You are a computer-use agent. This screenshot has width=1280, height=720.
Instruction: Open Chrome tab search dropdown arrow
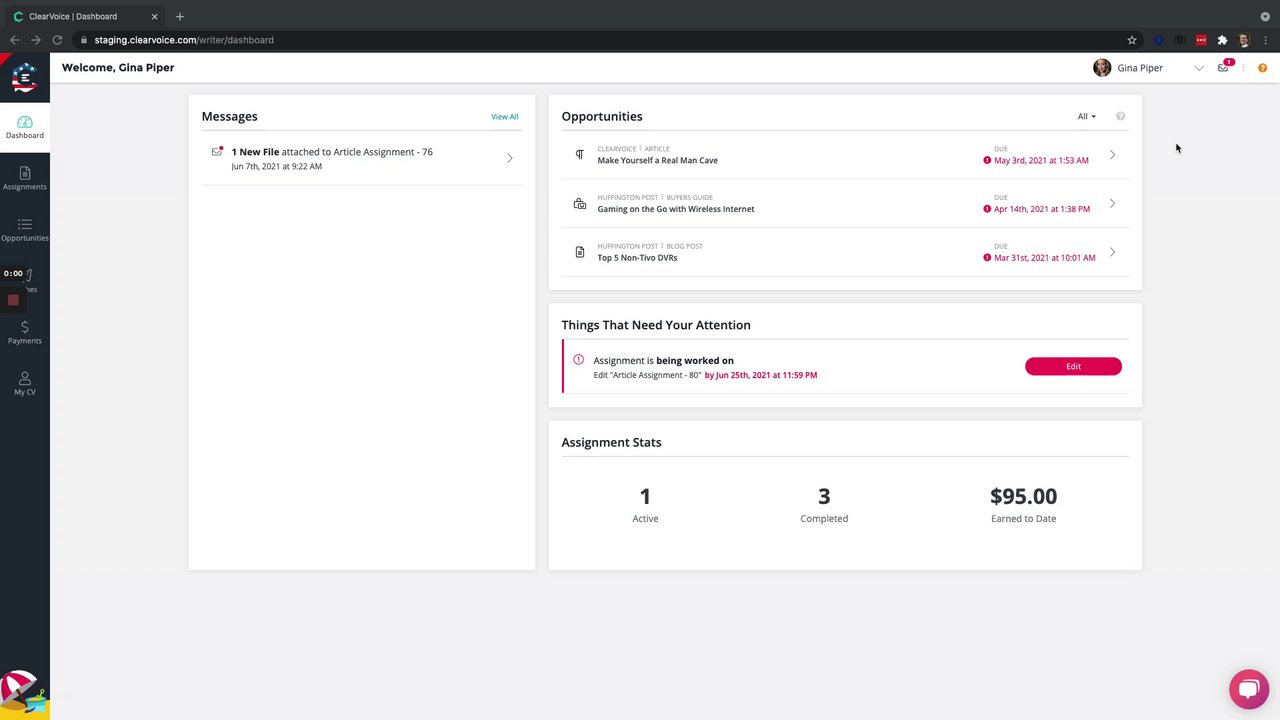click(1265, 16)
